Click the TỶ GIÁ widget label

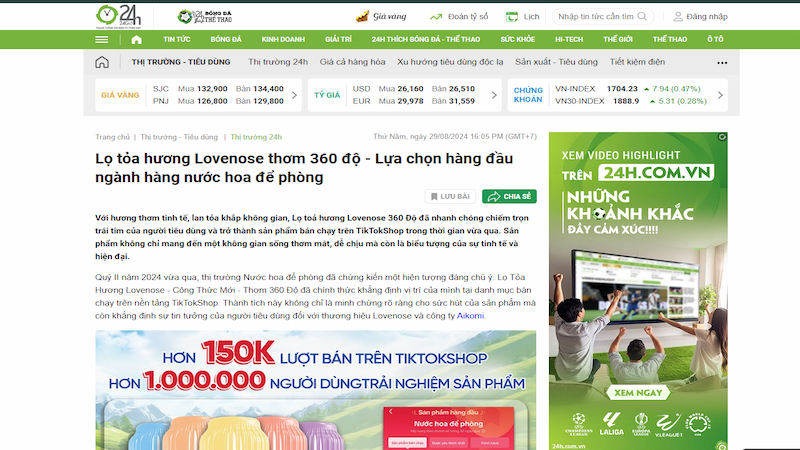(x=327, y=95)
